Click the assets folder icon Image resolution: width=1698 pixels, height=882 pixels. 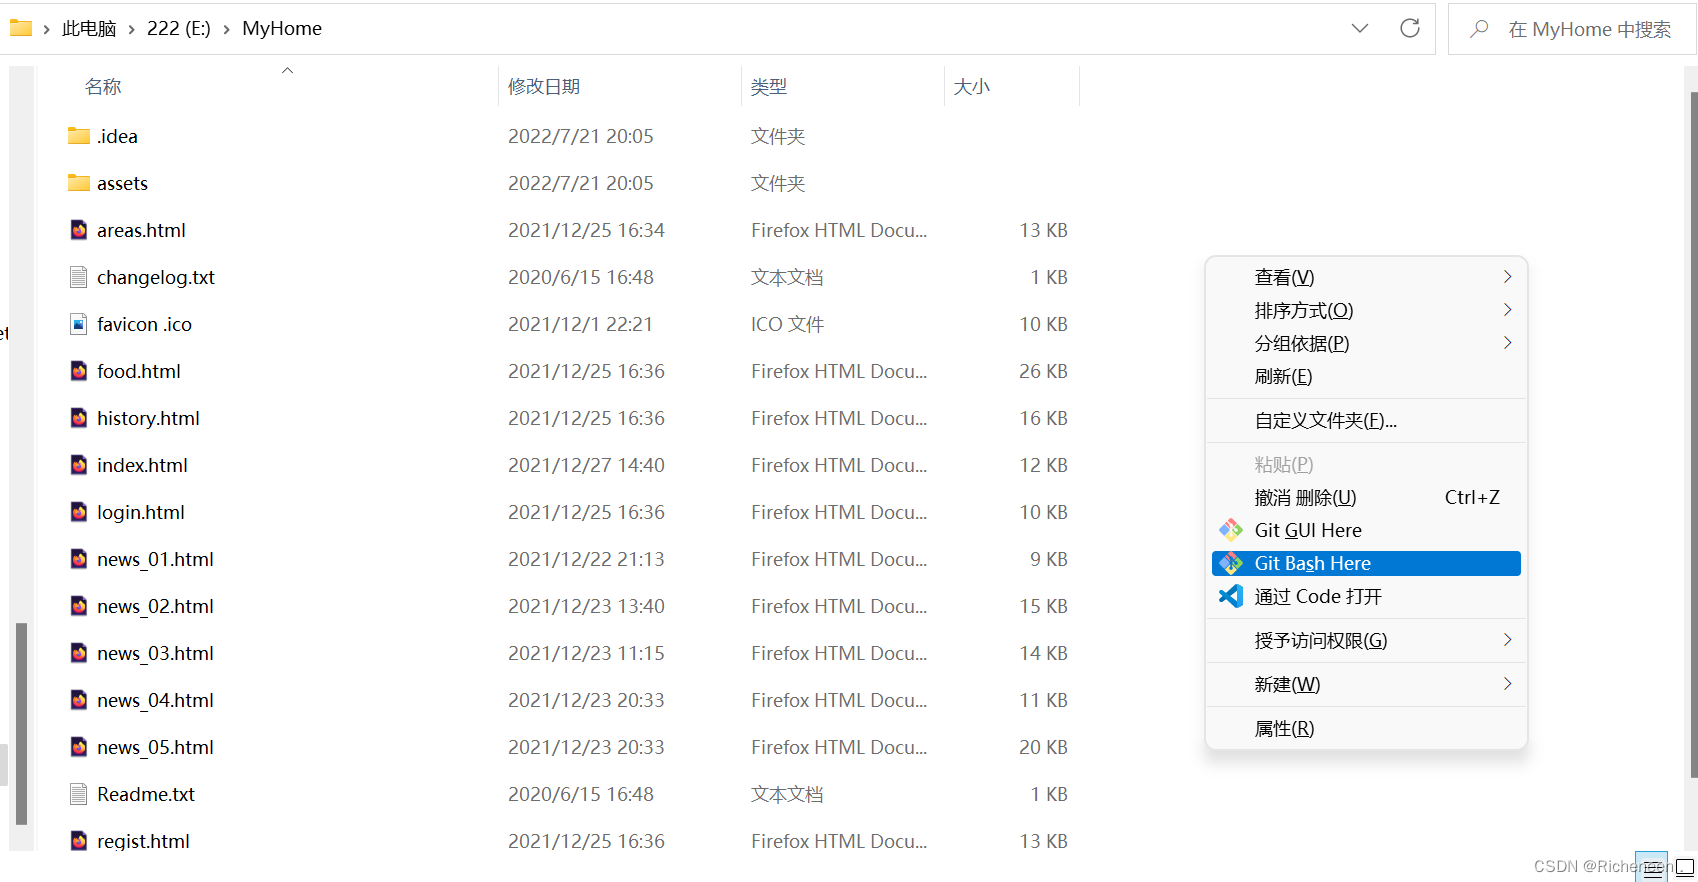click(79, 183)
